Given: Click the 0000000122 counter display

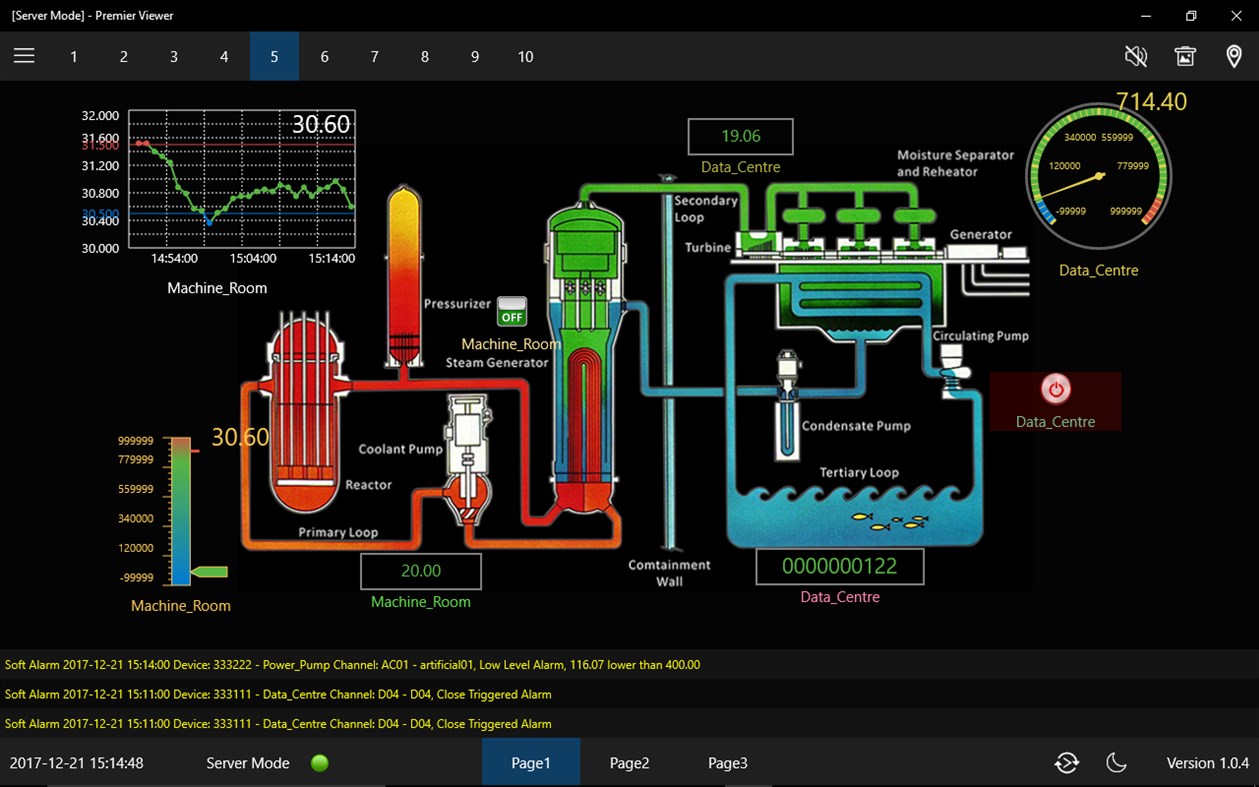Looking at the screenshot, I should 840,566.
